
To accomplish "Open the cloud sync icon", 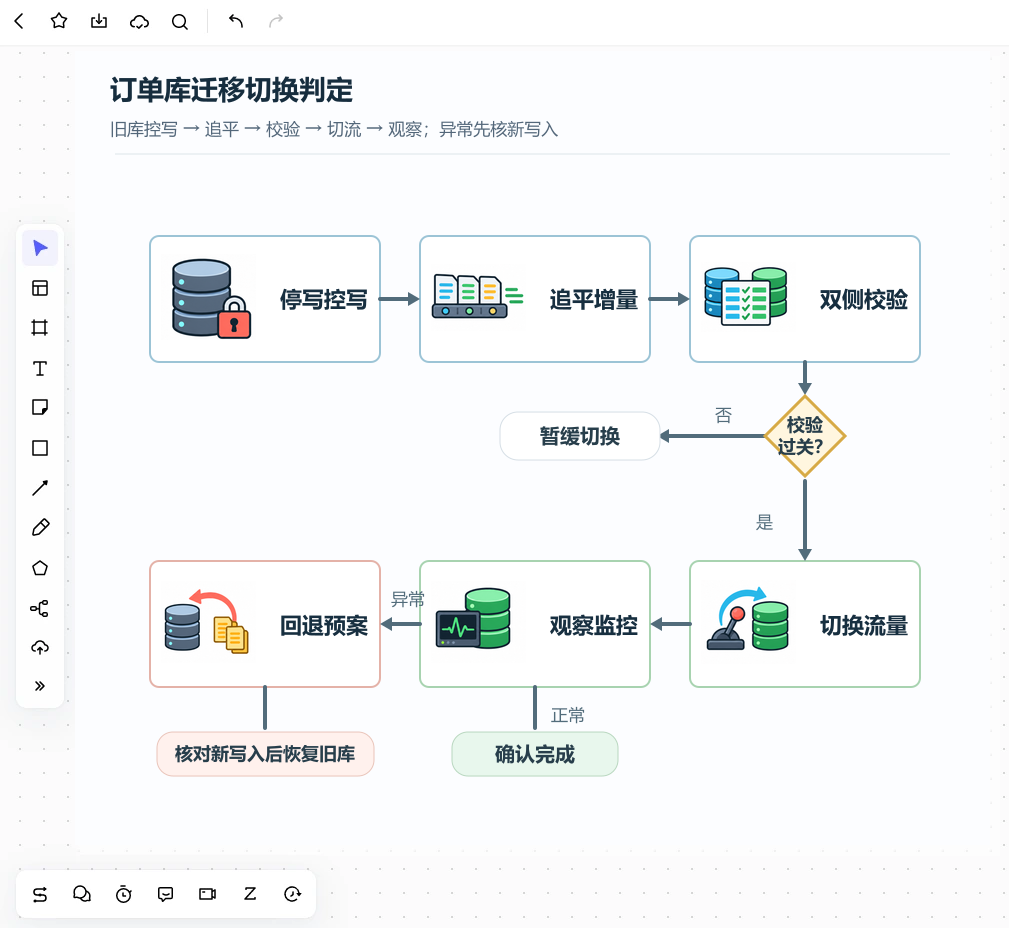I will pos(139,22).
